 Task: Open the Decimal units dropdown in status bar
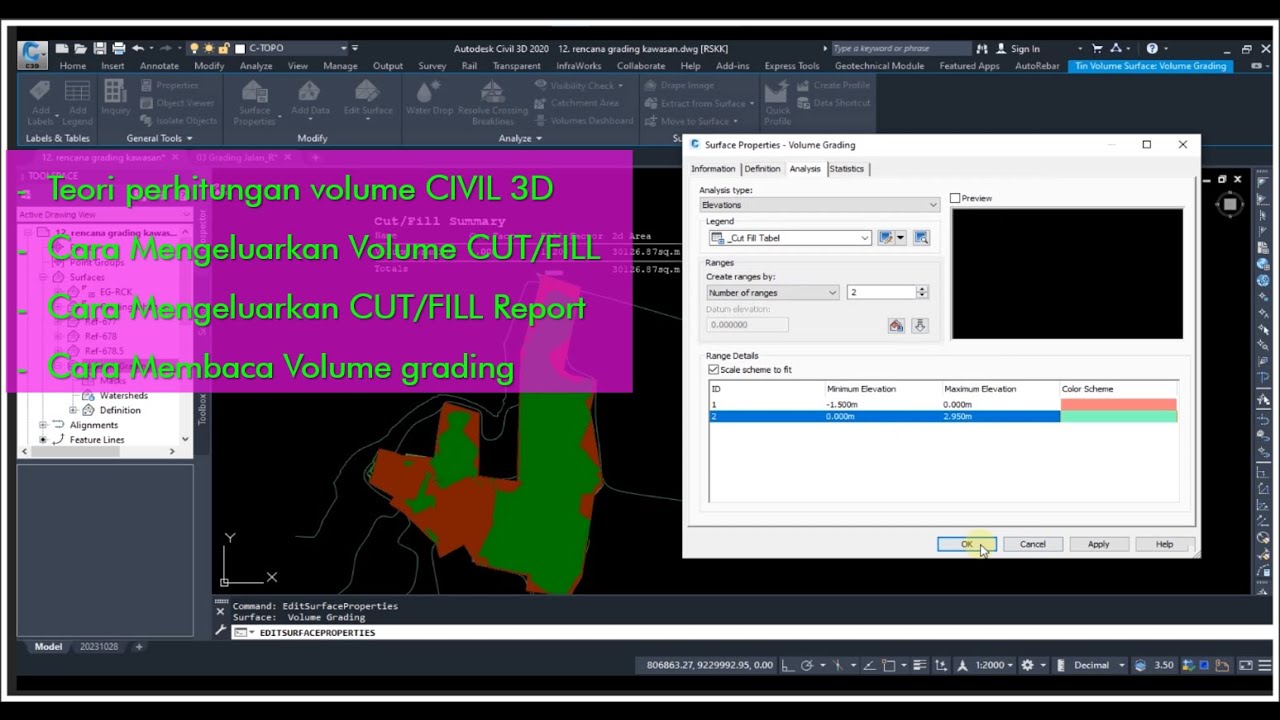(1099, 665)
